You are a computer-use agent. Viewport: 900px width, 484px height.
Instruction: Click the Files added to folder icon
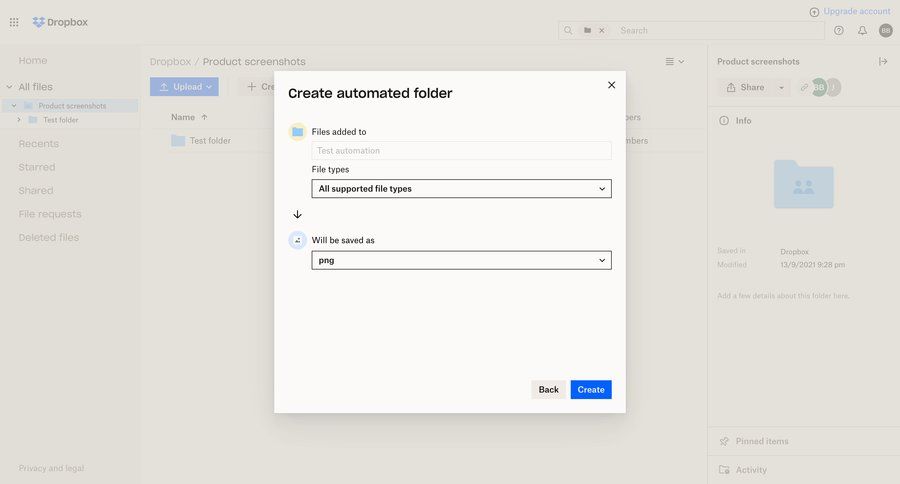tap(297, 131)
